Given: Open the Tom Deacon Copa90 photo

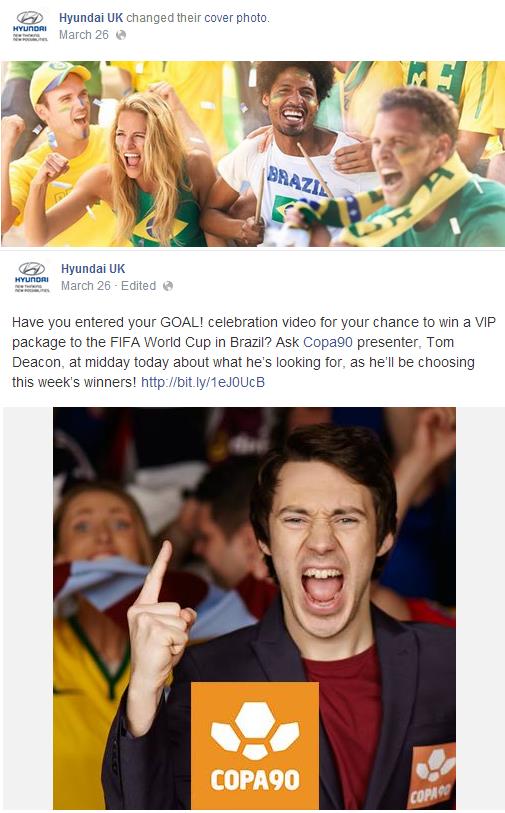Looking at the screenshot, I should (x=254, y=608).
